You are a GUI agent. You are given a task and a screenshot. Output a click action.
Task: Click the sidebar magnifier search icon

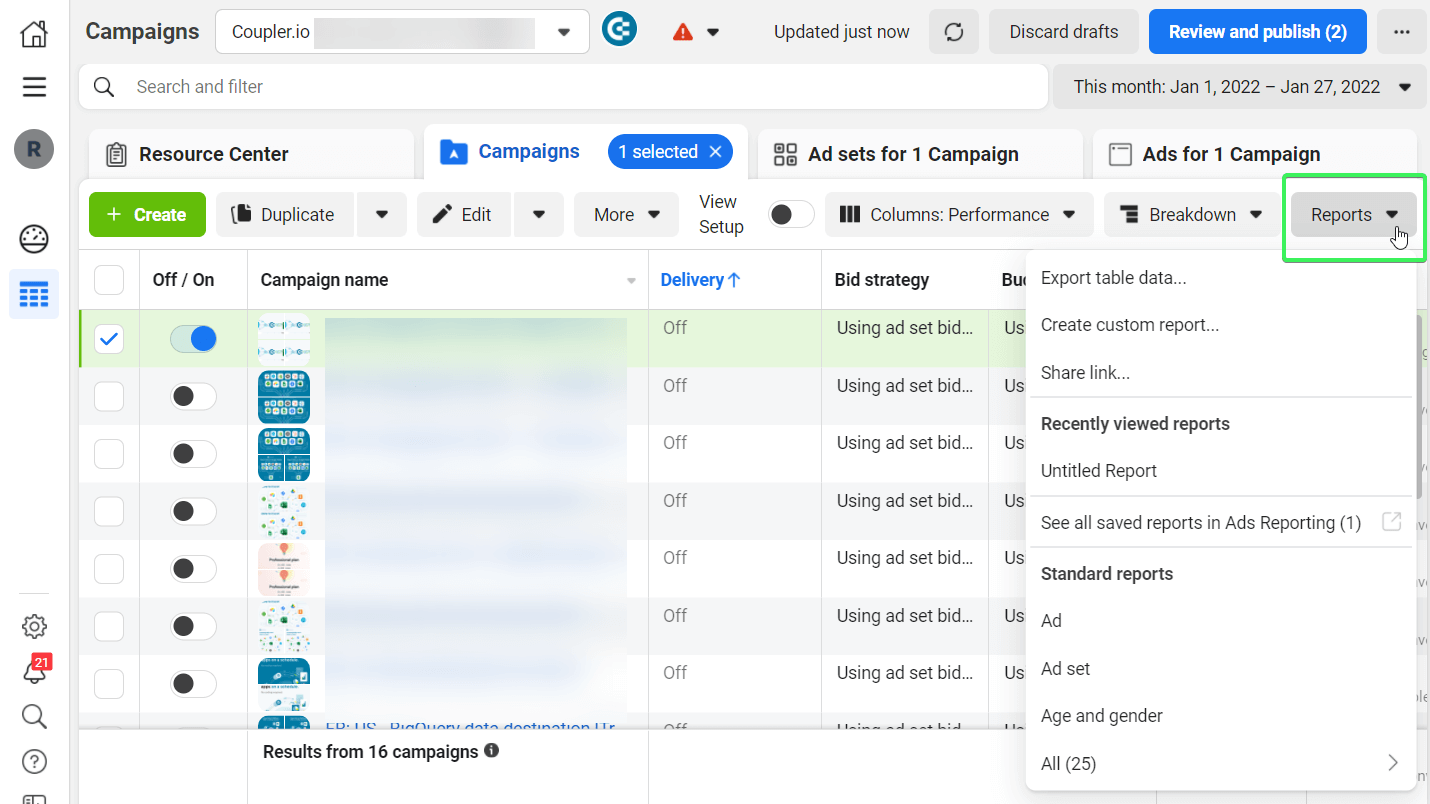pyautogui.click(x=34, y=716)
